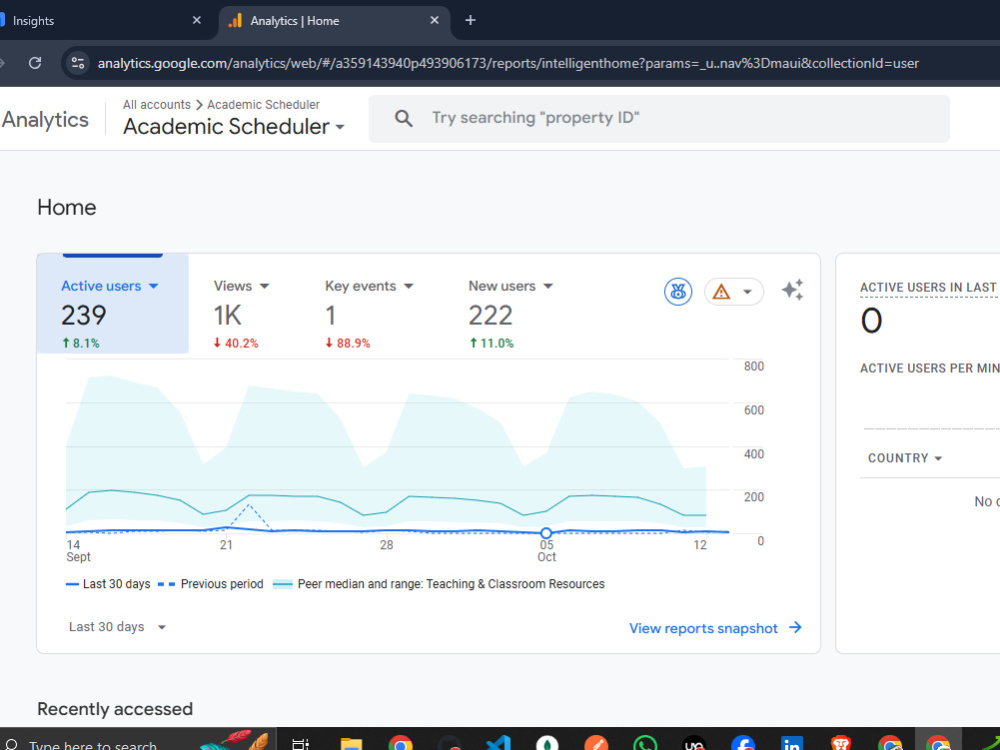Click the 40.2% decrease indicator
Image resolution: width=1000 pixels, height=750 pixels.
(x=236, y=343)
